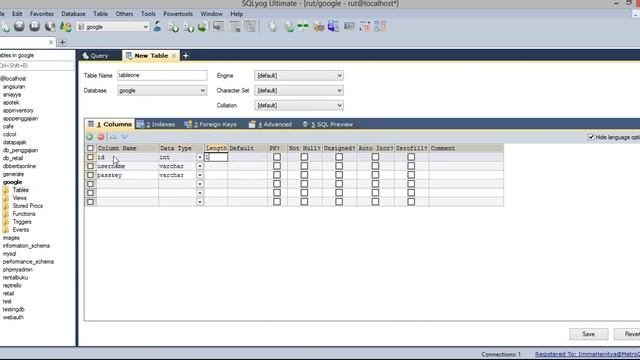Click the green Create New Connection toolbar icon
Viewport: 640px width, 360px height.
point(5,27)
